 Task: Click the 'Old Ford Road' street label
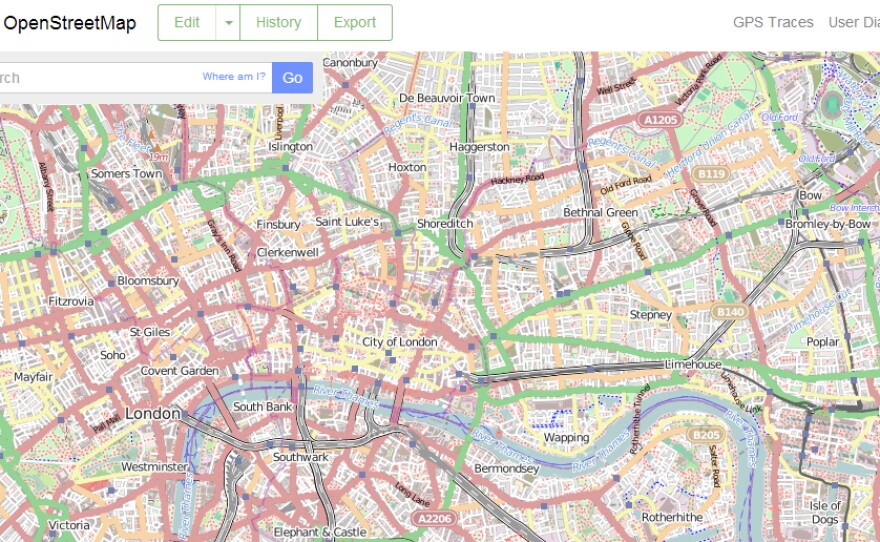pos(626,185)
